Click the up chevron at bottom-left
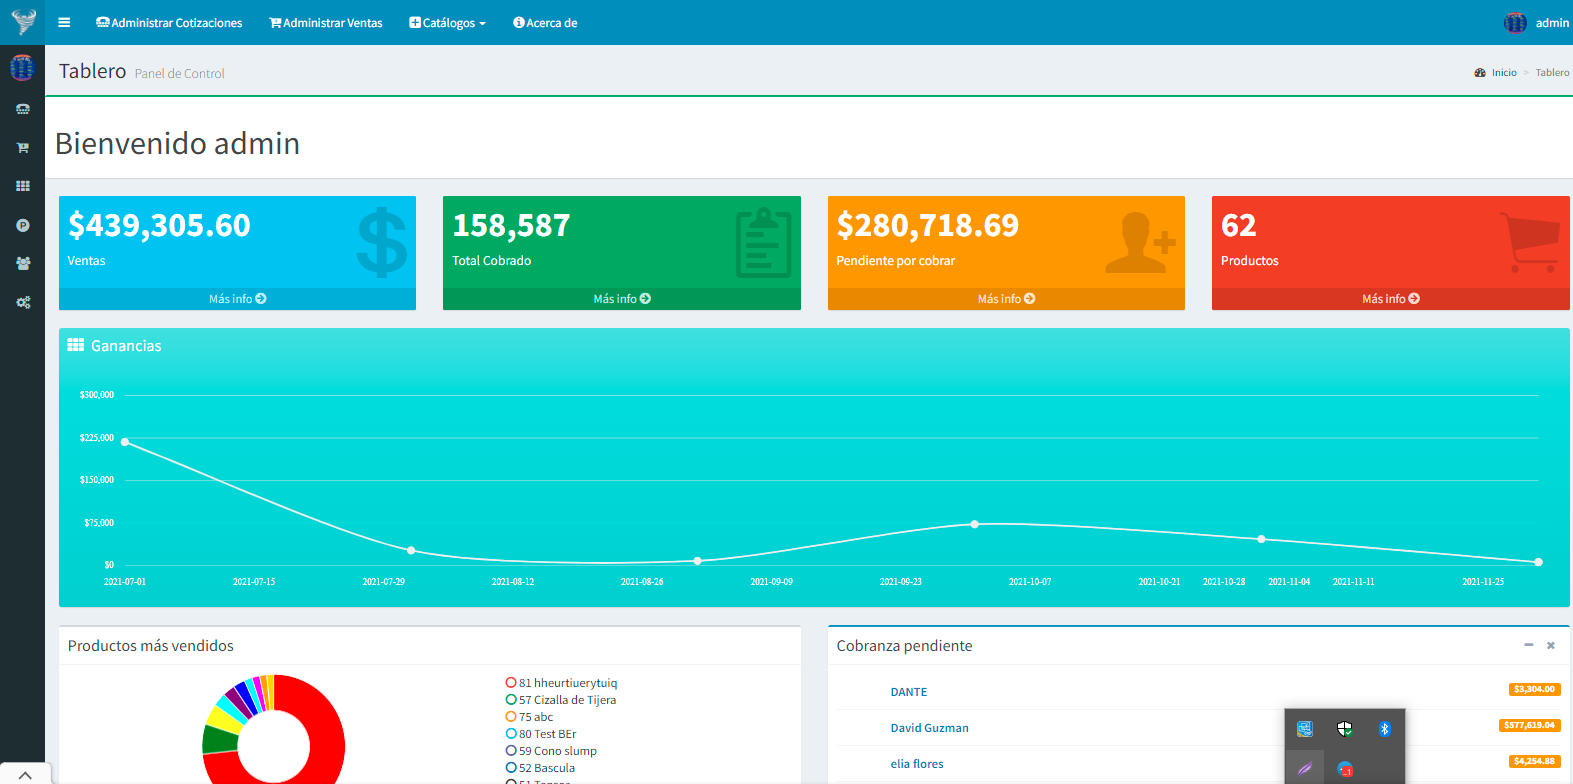Image resolution: width=1573 pixels, height=784 pixels. point(25,775)
